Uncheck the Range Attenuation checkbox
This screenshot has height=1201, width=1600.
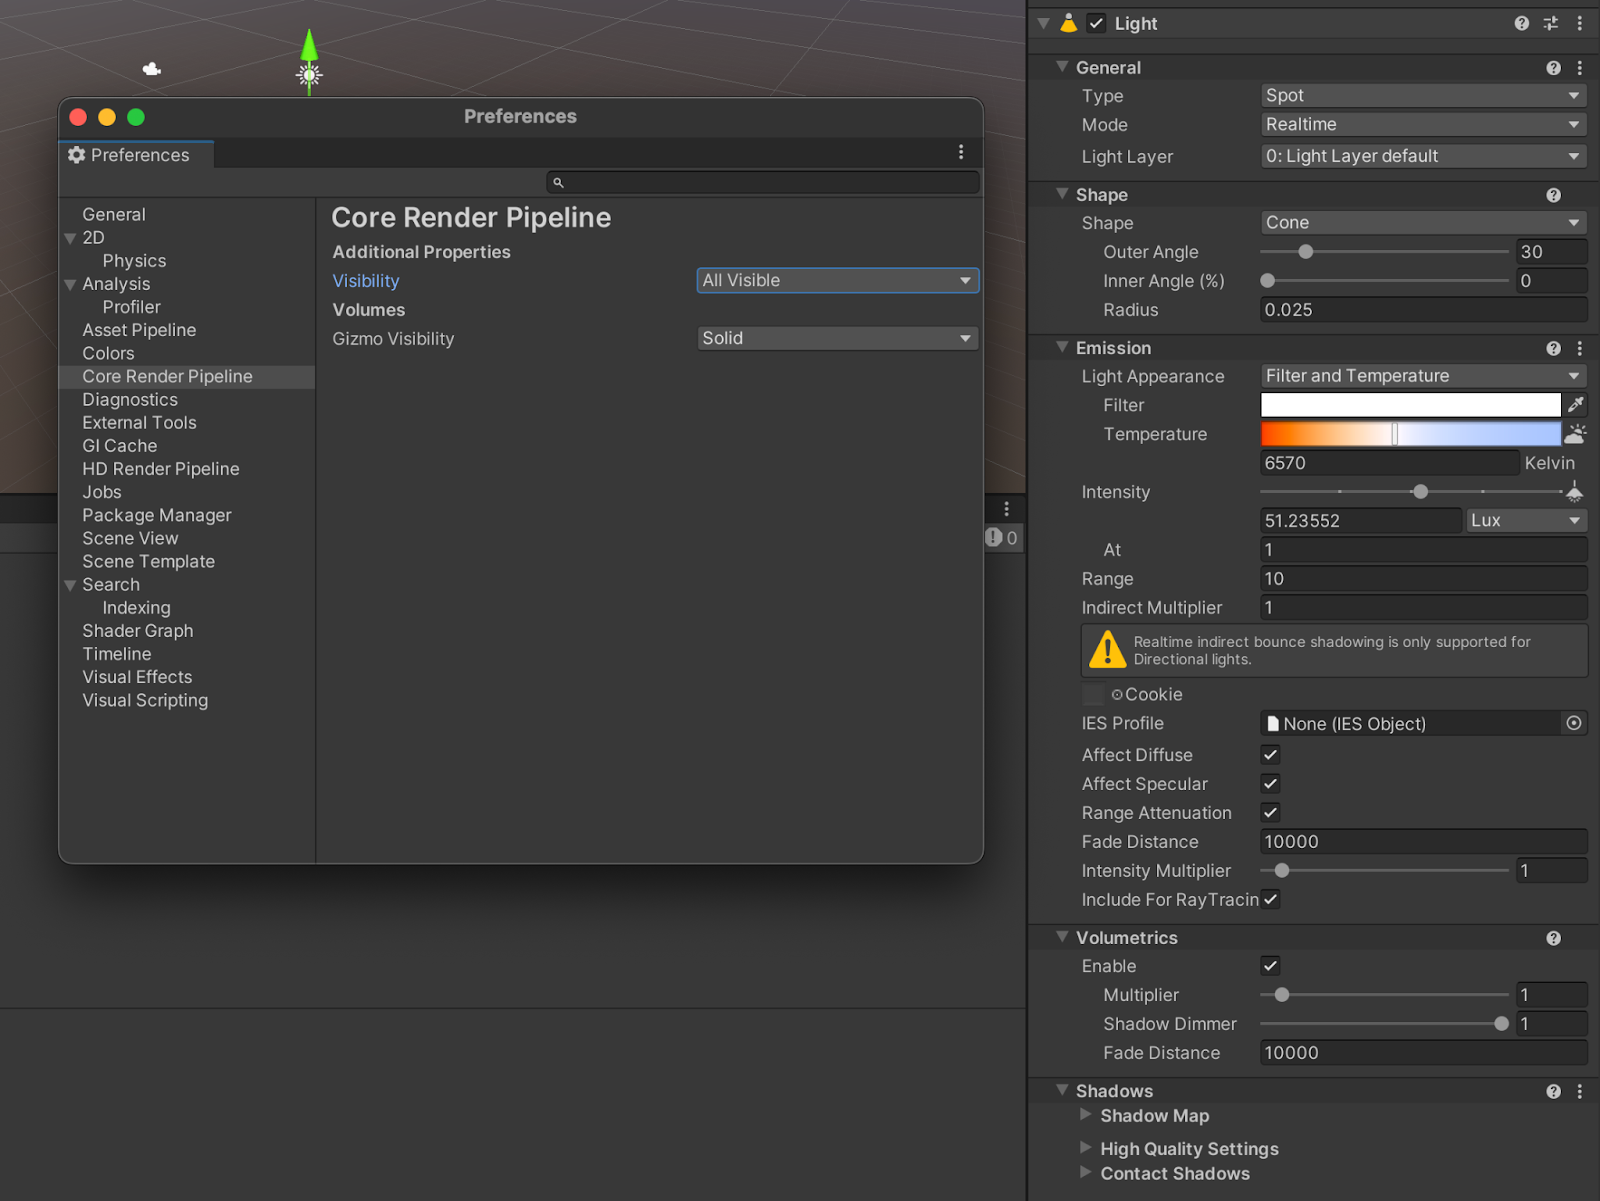click(1270, 813)
